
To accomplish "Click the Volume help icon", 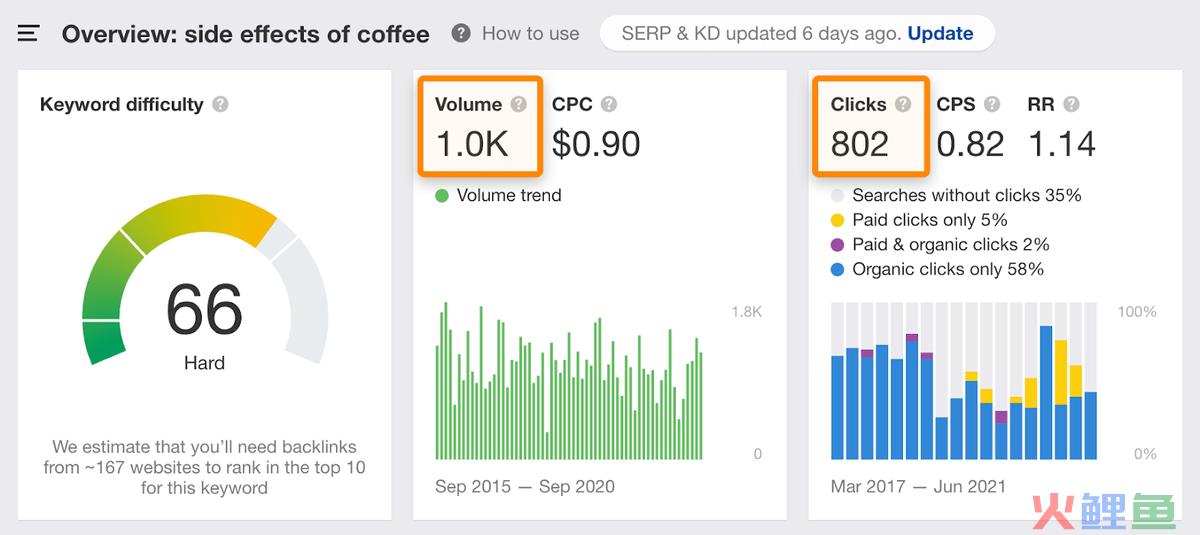I will 518,104.
